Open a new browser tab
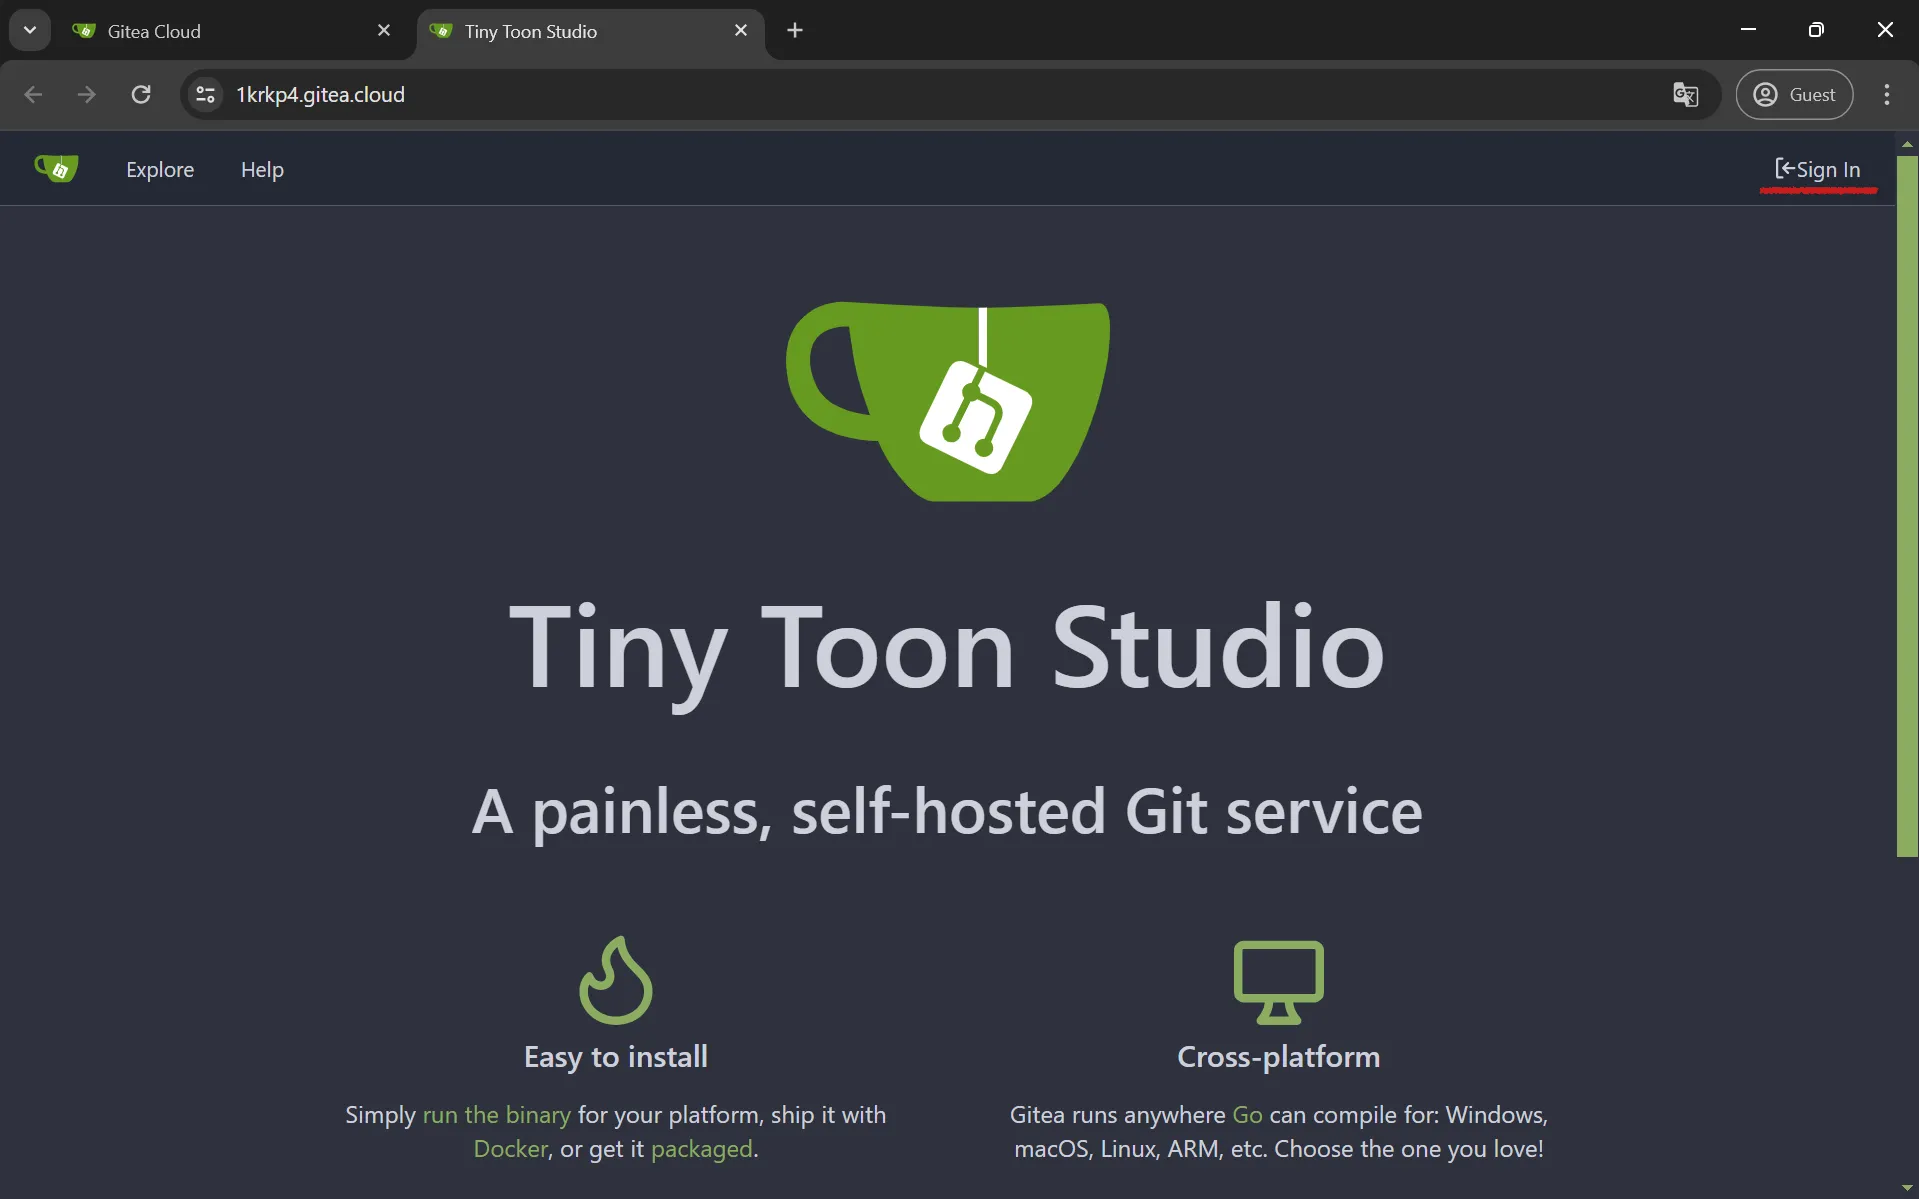This screenshot has width=1919, height=1199. coord(795,30)
